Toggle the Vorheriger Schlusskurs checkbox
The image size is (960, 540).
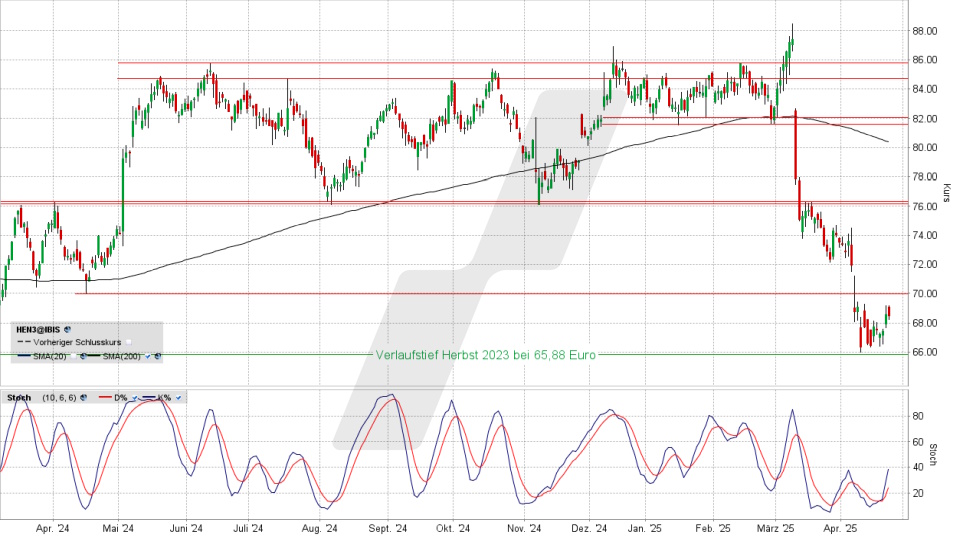point(129,342)
